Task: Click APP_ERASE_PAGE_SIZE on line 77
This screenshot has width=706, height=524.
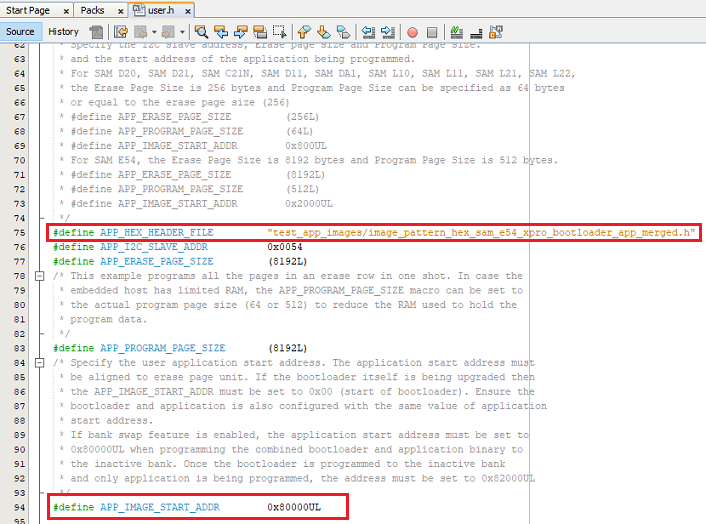Action: click(157, 262)
